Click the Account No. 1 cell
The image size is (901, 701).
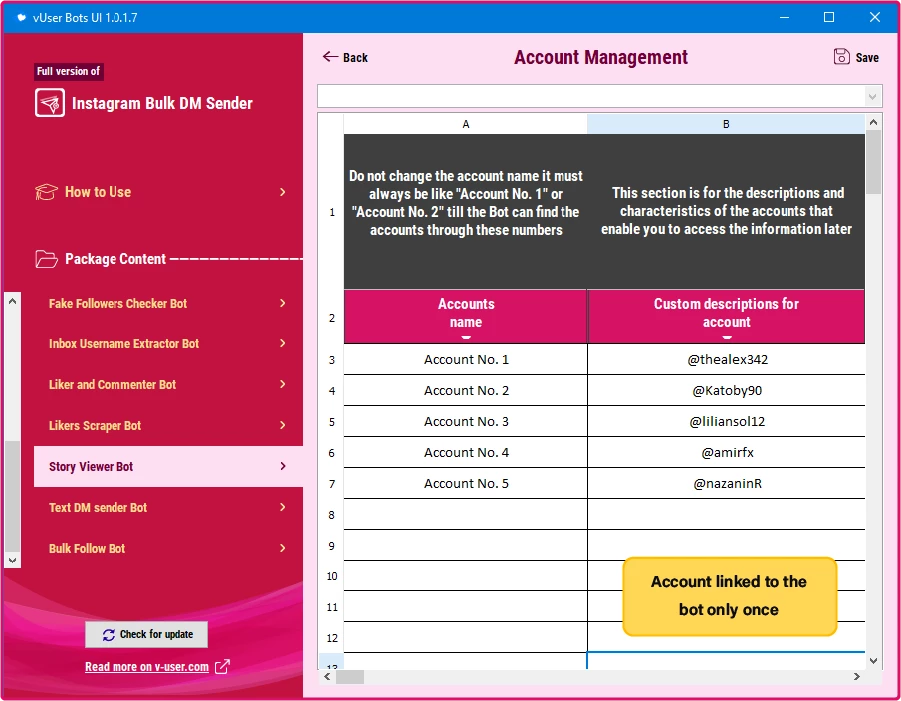pos(465,360)
